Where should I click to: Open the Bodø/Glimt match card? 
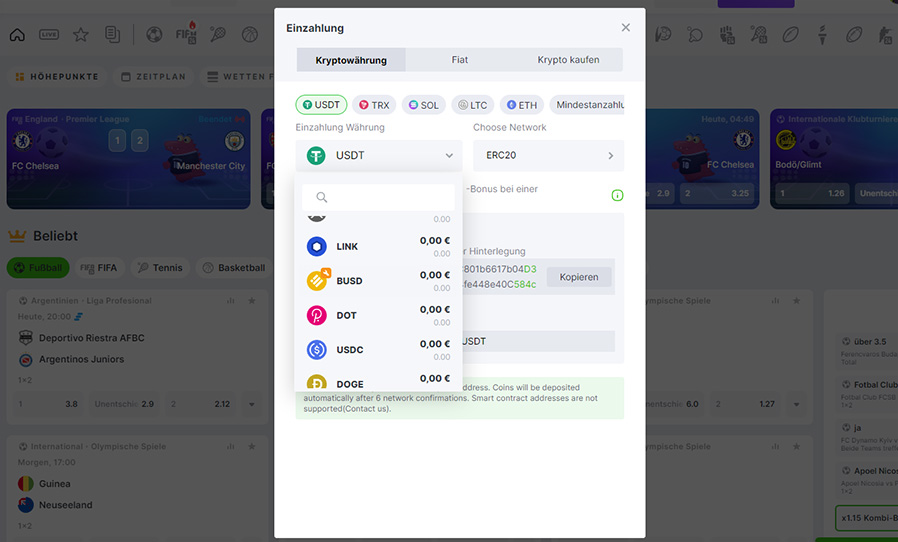pyautogui.click(x=834, y=159)
